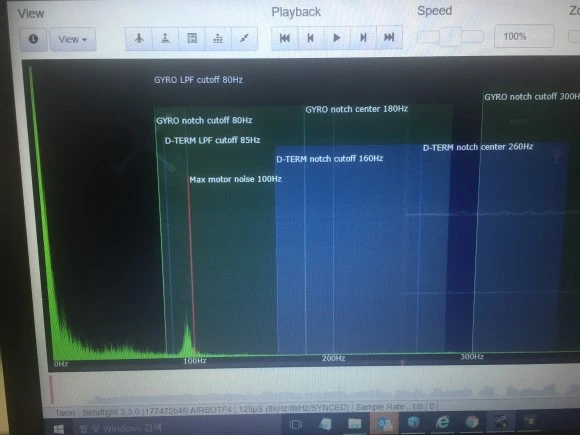Click the 200Hz axis tick label
The width and height of the screenshot is (580, 435).
[333, 358]
